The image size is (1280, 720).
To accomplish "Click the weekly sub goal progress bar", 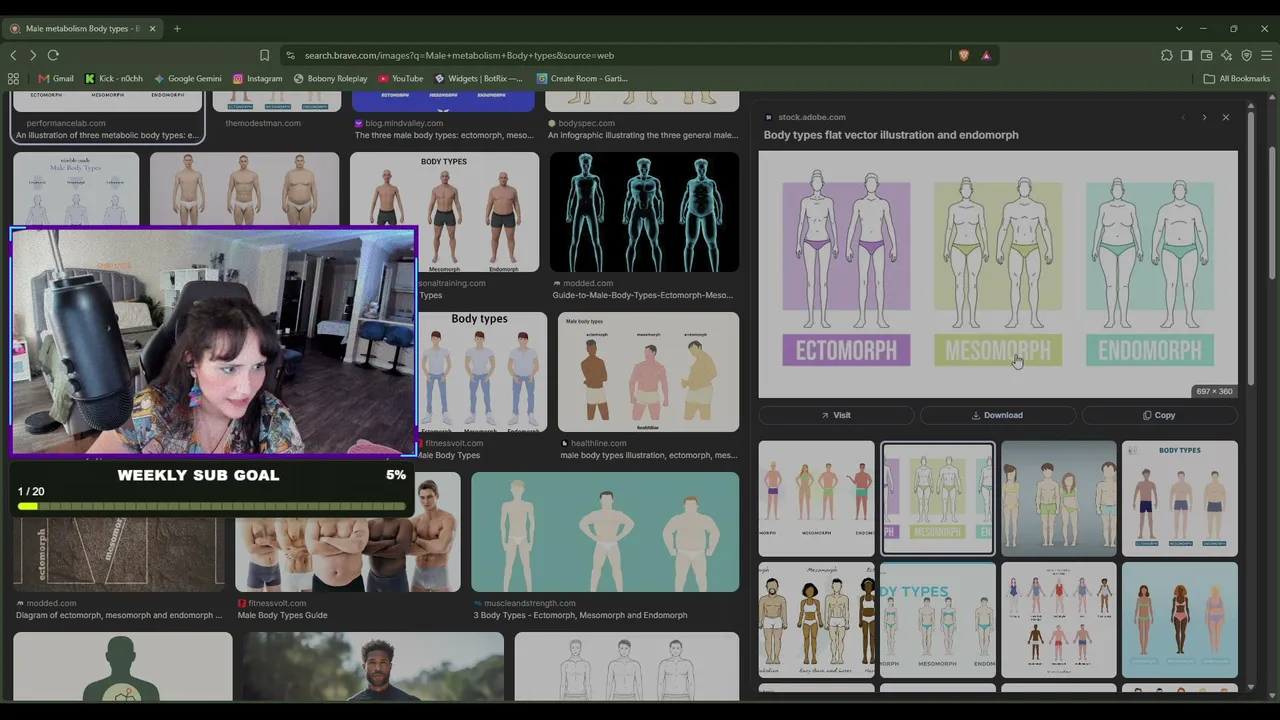I will click(212, 506).
